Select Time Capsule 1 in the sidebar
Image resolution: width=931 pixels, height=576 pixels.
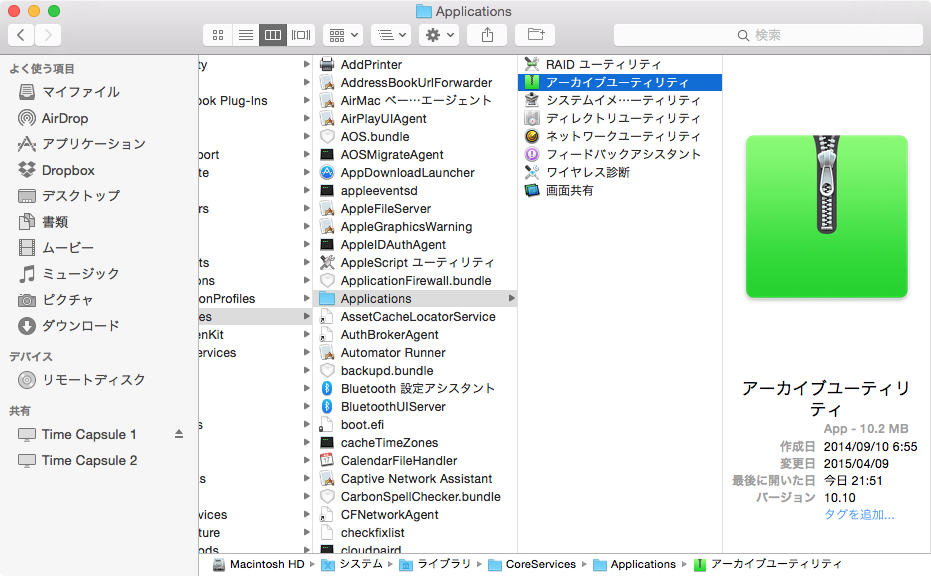click(x=77, y=435)
